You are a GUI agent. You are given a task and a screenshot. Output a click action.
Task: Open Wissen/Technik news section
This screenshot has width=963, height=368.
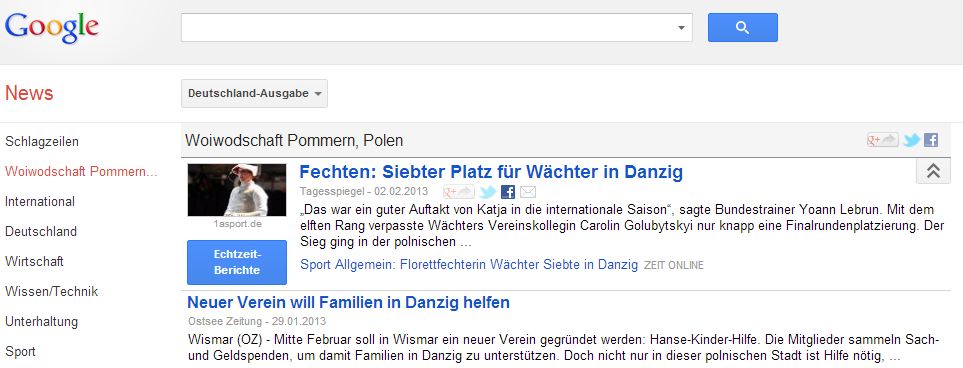(52, 292)
